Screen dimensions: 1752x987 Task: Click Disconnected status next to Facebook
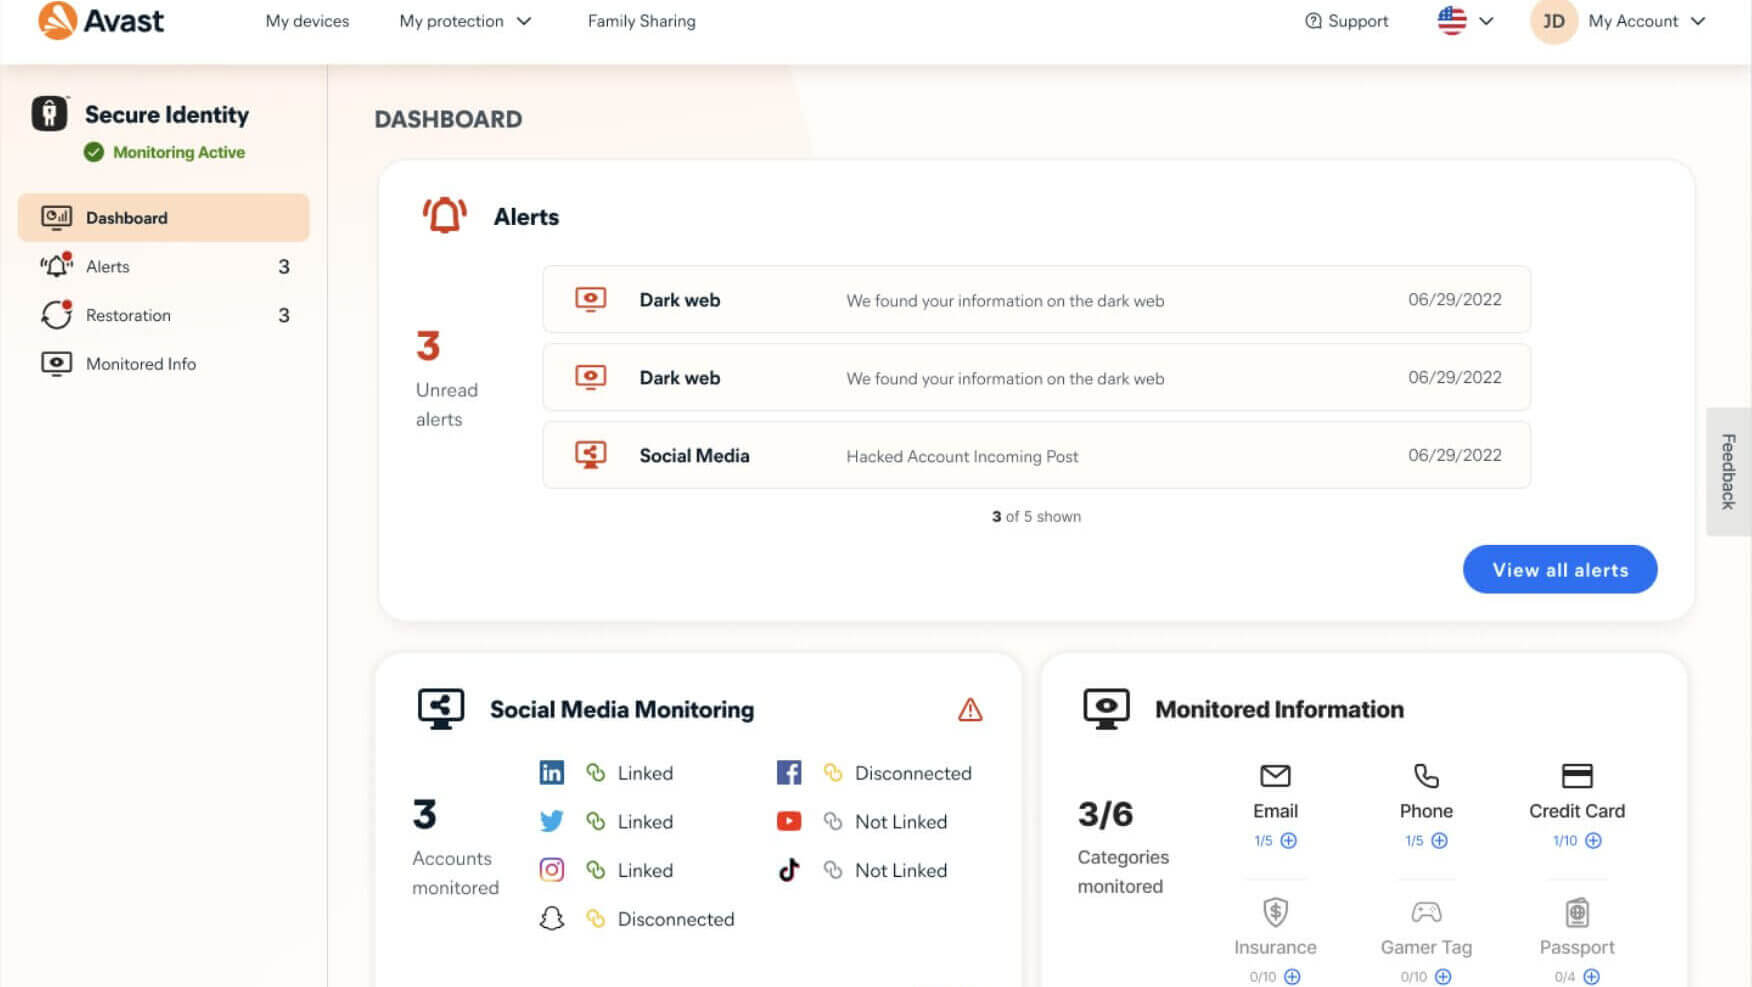pos(913,773)
